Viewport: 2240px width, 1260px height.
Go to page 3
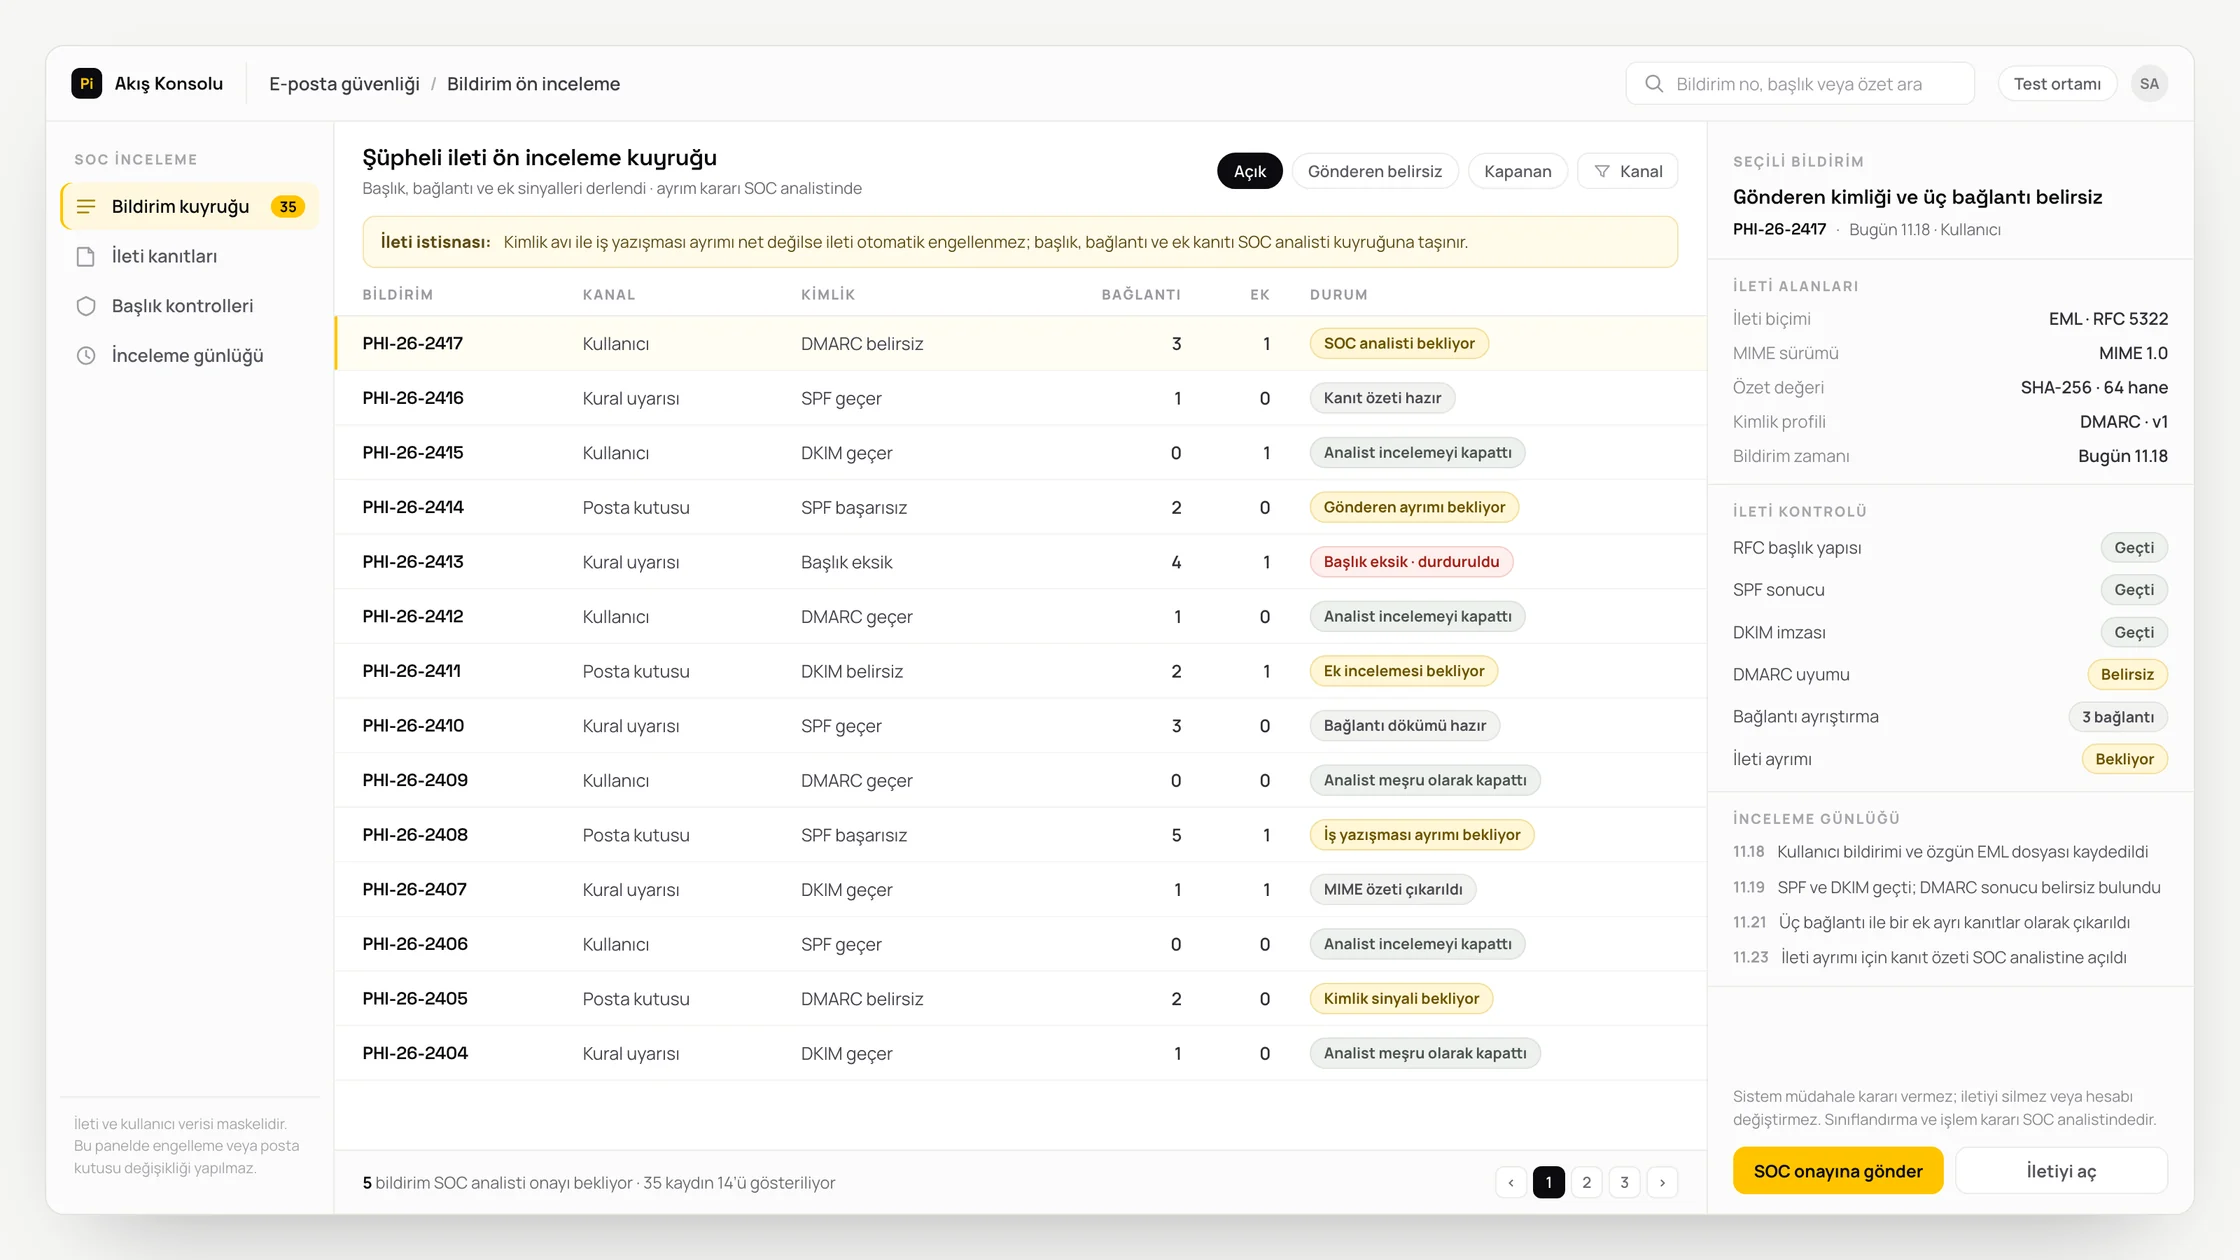[1625, 1183]
